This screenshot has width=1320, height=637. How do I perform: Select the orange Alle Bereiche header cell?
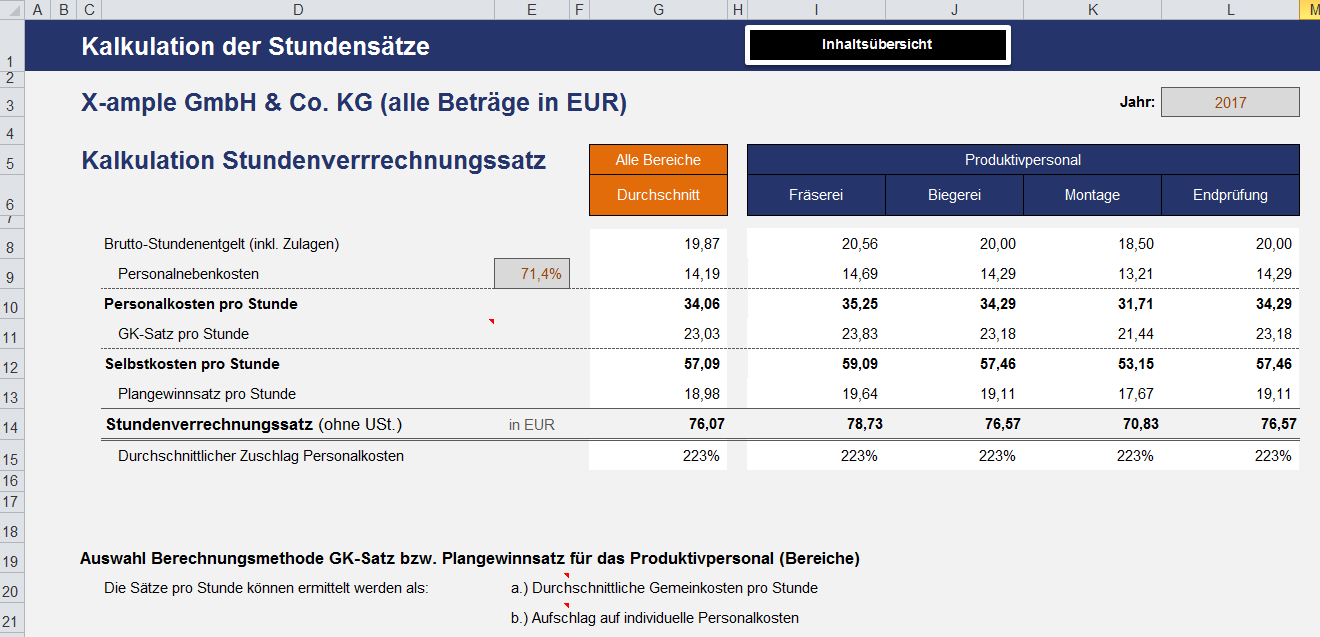[658, 158]
